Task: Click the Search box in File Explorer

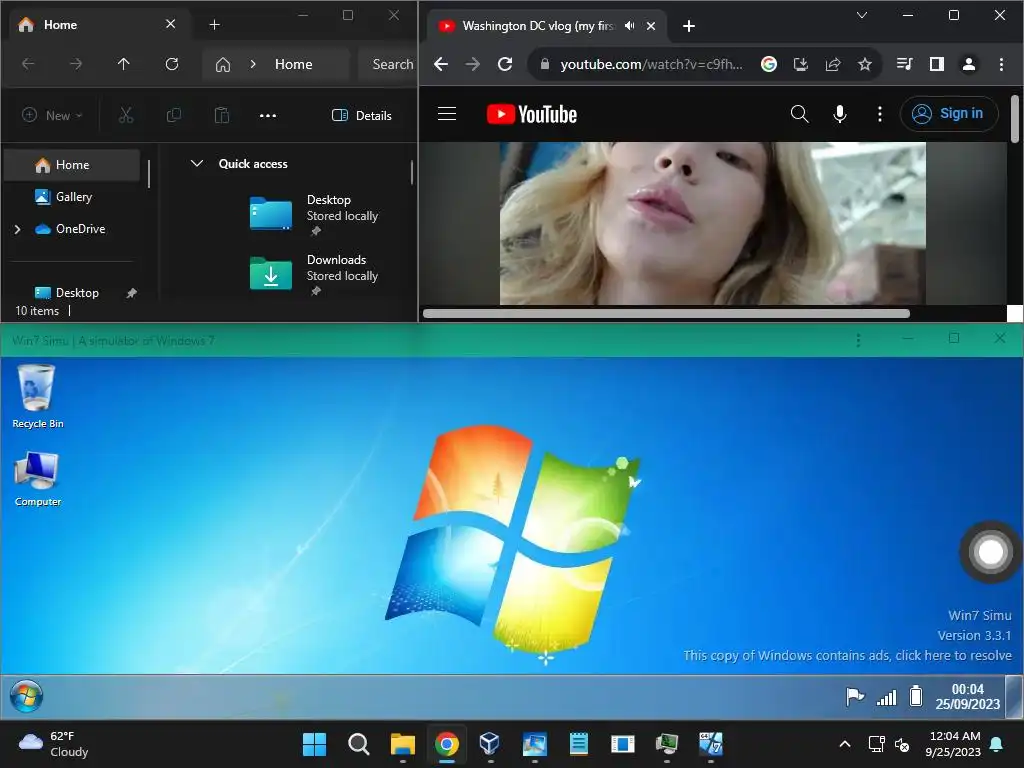Action: tap(388, 64)
